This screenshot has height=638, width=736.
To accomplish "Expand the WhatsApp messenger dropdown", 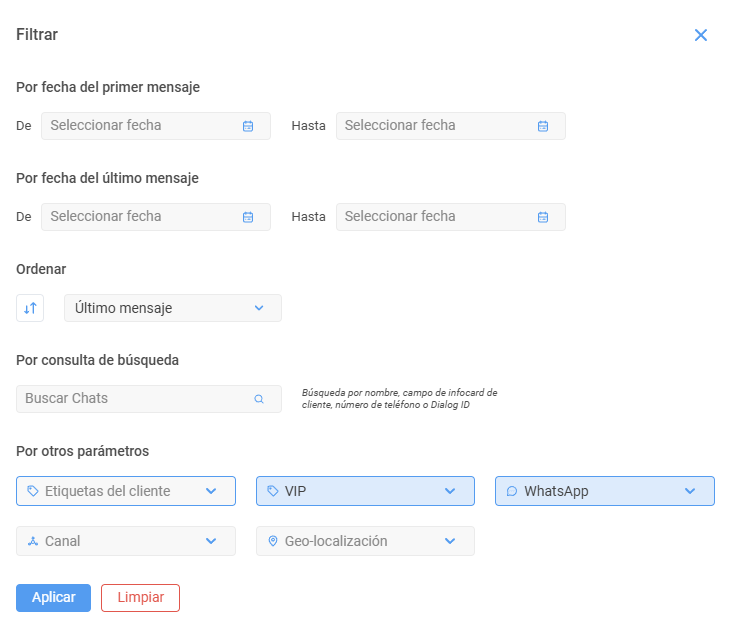I will click(605, 491).
